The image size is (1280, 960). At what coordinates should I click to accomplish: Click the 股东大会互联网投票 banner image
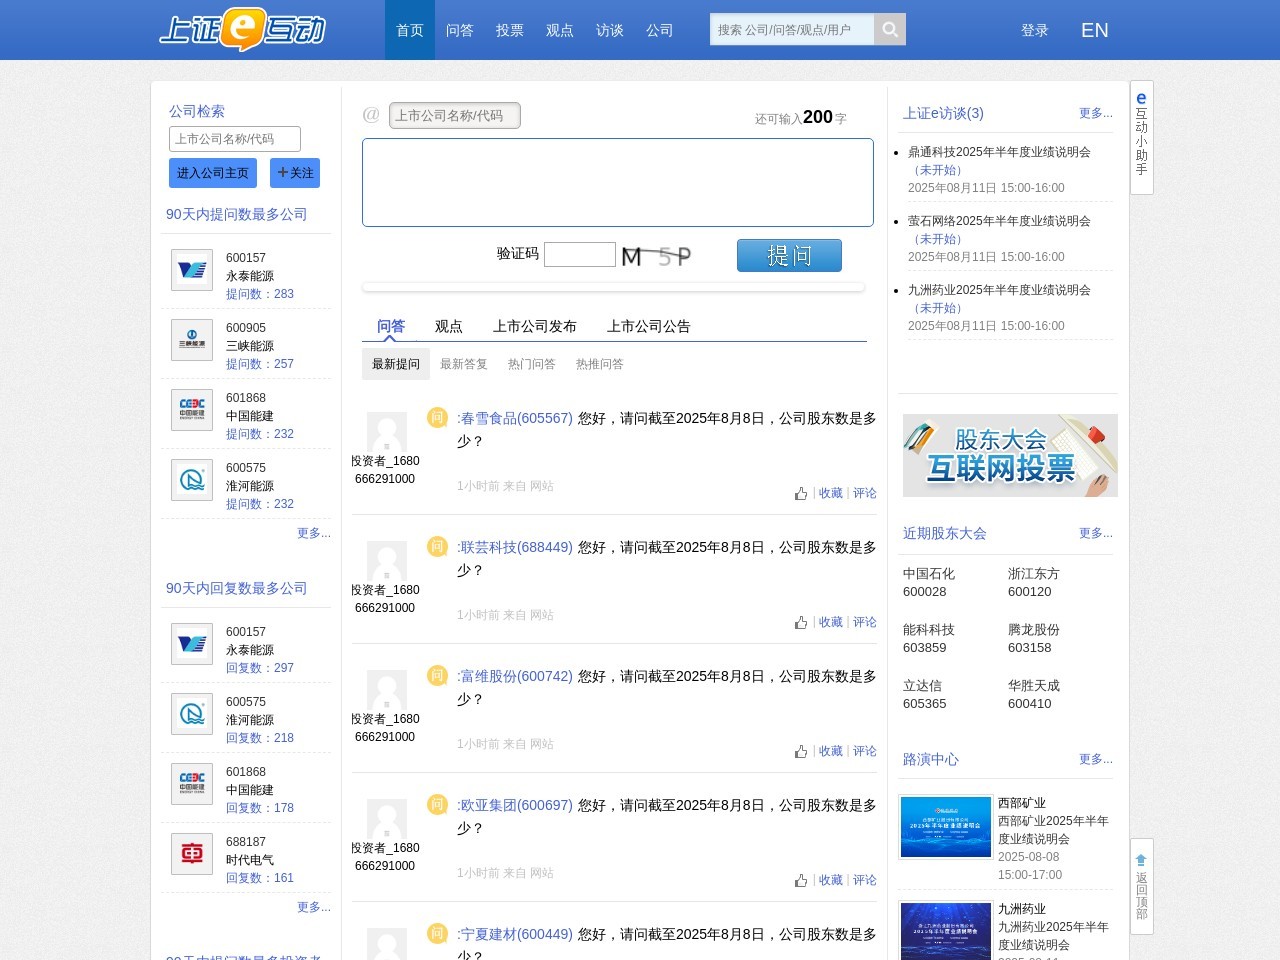tap(1009, 455)
